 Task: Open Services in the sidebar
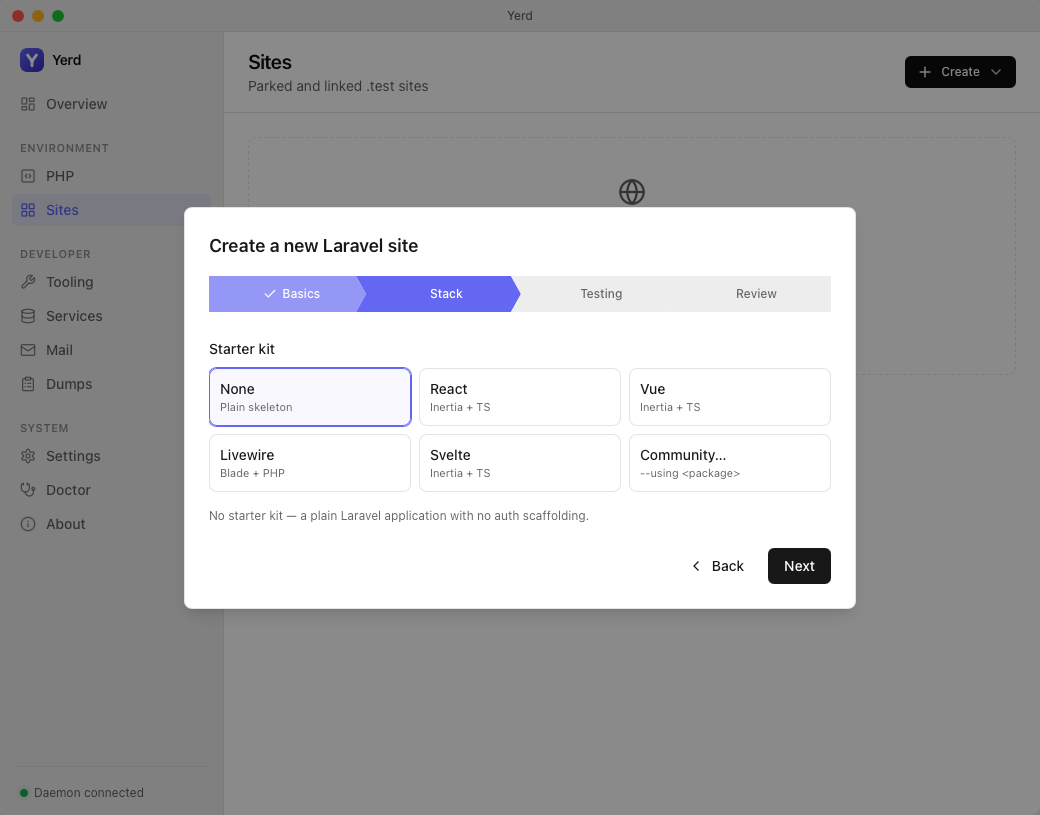[111, 316]
